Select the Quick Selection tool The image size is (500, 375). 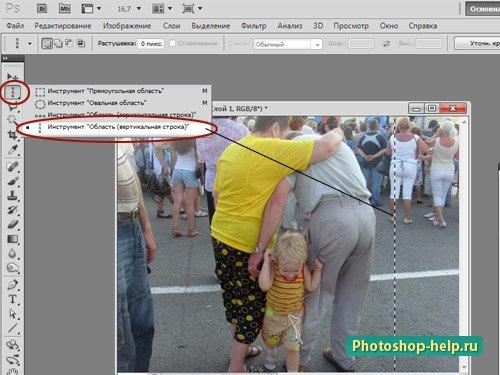tap(13, 119)
